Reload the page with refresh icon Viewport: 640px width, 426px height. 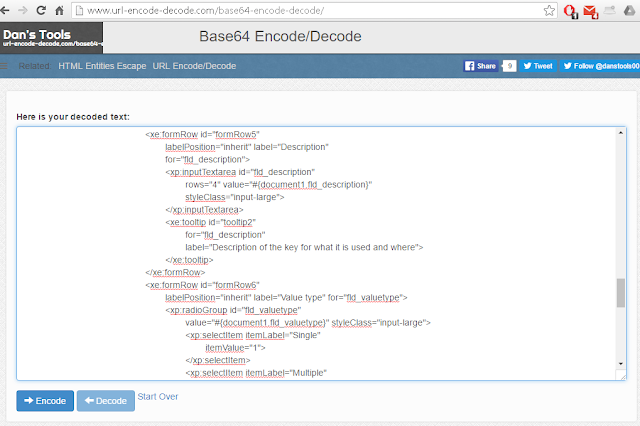tap(41, 10)
